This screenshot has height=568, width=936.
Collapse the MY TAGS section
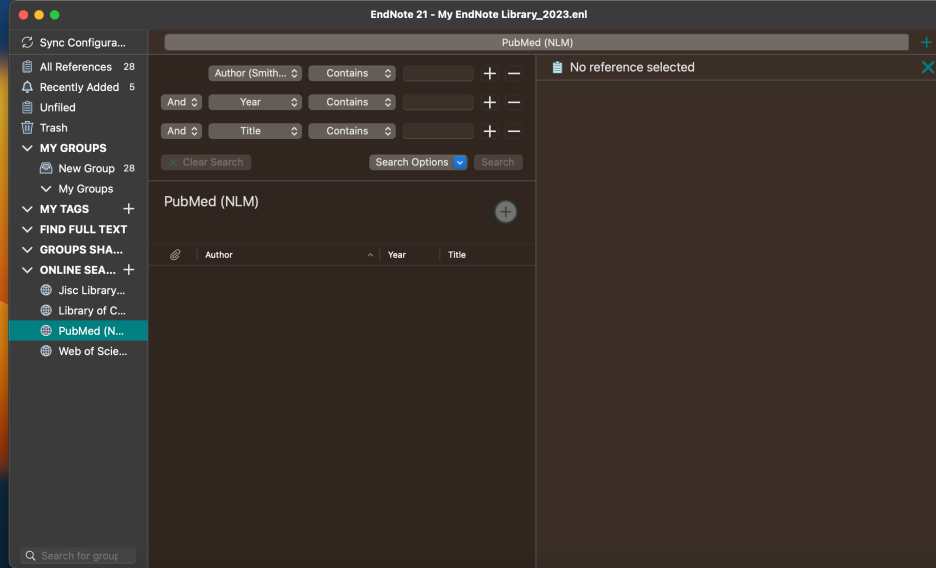(x=27, y=209)
